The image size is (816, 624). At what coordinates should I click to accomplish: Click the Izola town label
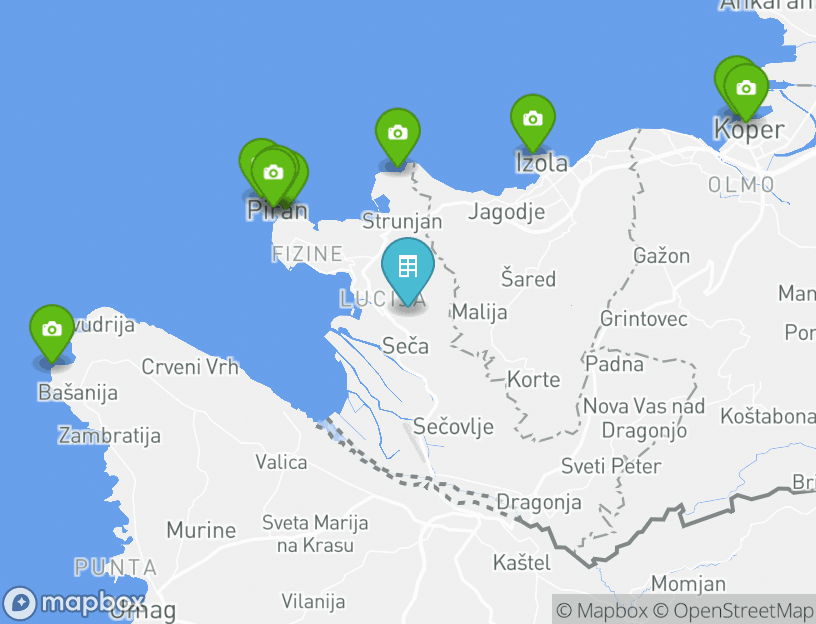542,163
